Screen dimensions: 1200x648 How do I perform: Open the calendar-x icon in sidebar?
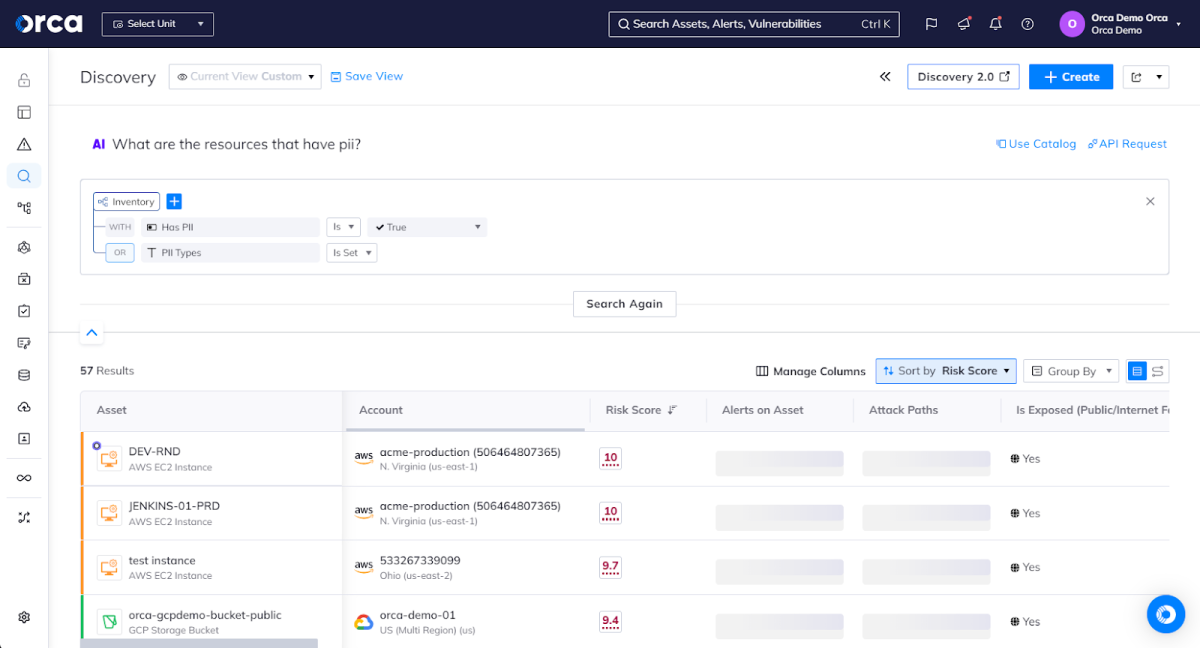click(24, 279)
